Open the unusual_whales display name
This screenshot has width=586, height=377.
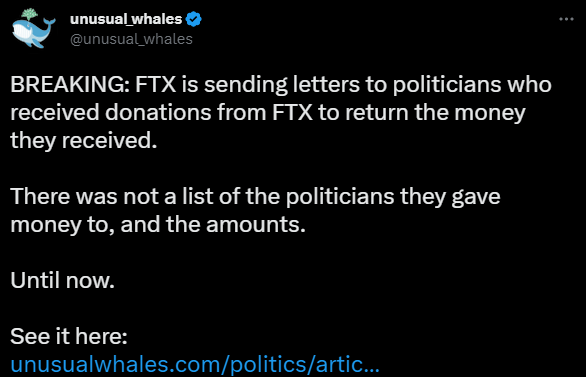click(126, 19)
